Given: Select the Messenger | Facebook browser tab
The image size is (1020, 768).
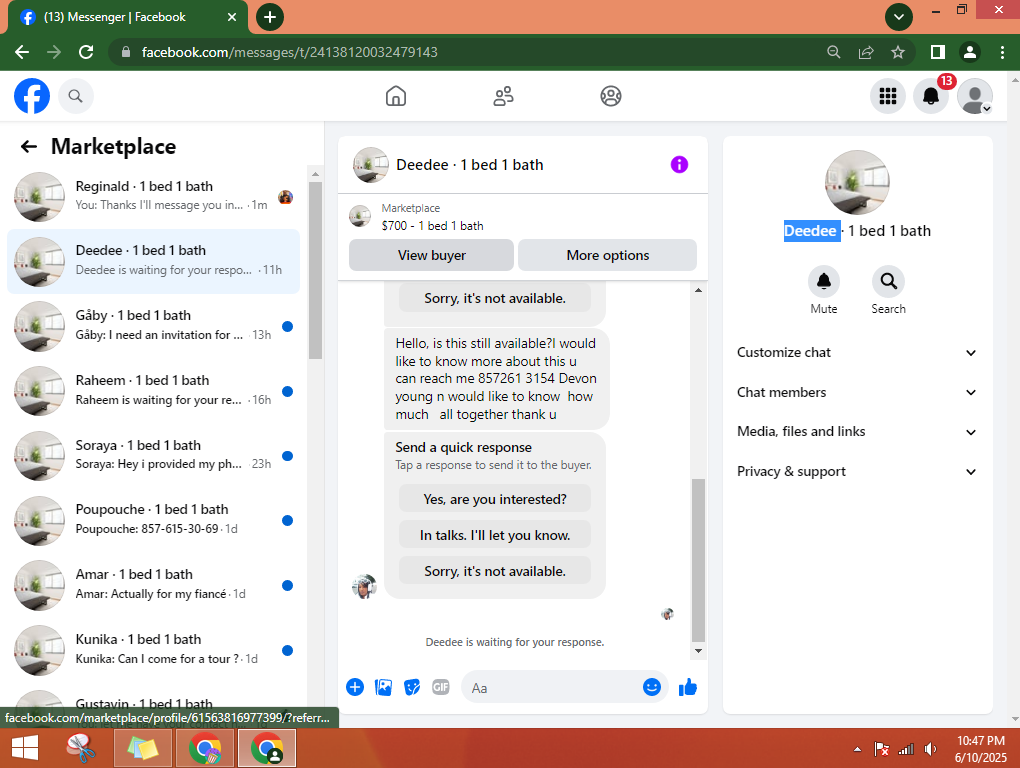Looking at the screenshot, I should (x=128, y=18).
